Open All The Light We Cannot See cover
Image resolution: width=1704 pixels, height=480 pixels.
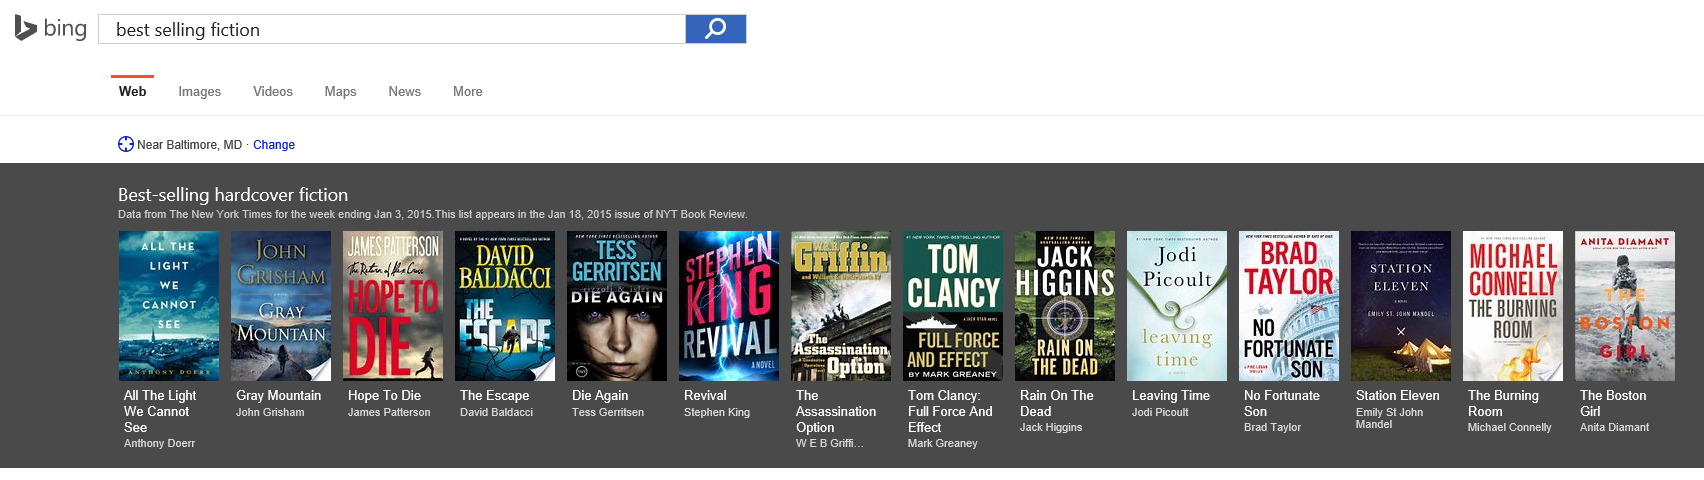(x=169, y=306)
